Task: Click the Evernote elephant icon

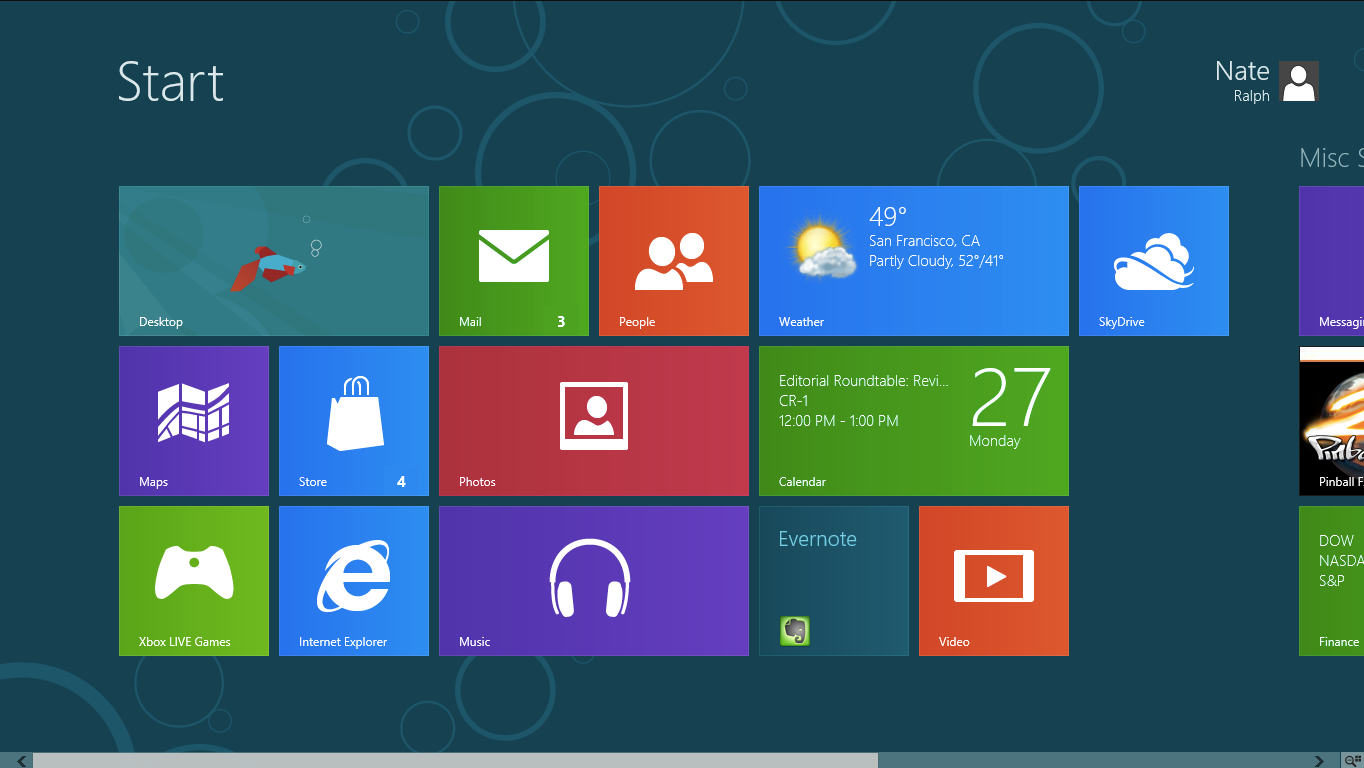Action: 795,630
